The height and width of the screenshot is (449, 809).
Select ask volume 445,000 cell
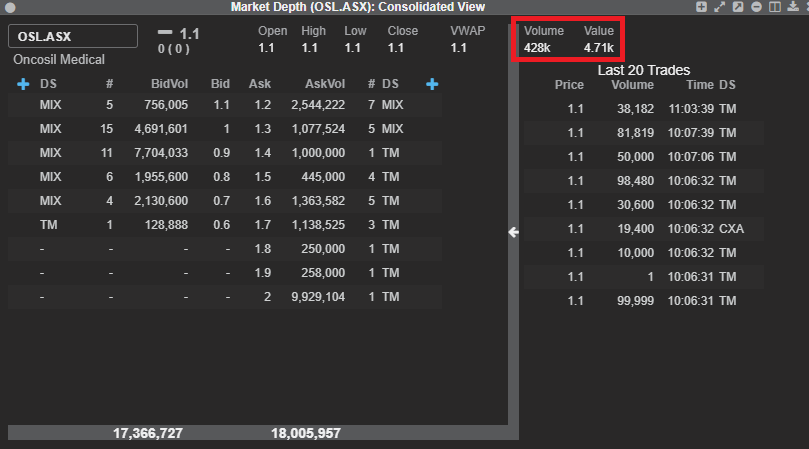323,177
